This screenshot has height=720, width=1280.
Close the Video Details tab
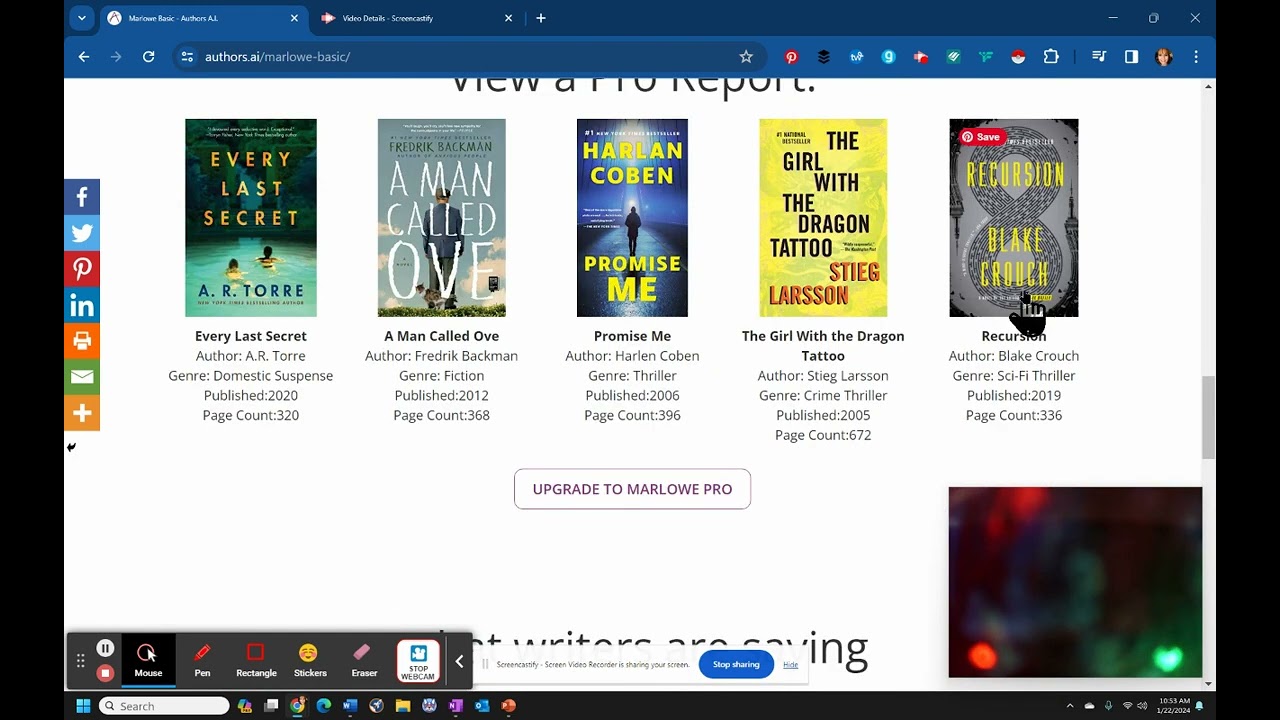[x=508, y=18]
